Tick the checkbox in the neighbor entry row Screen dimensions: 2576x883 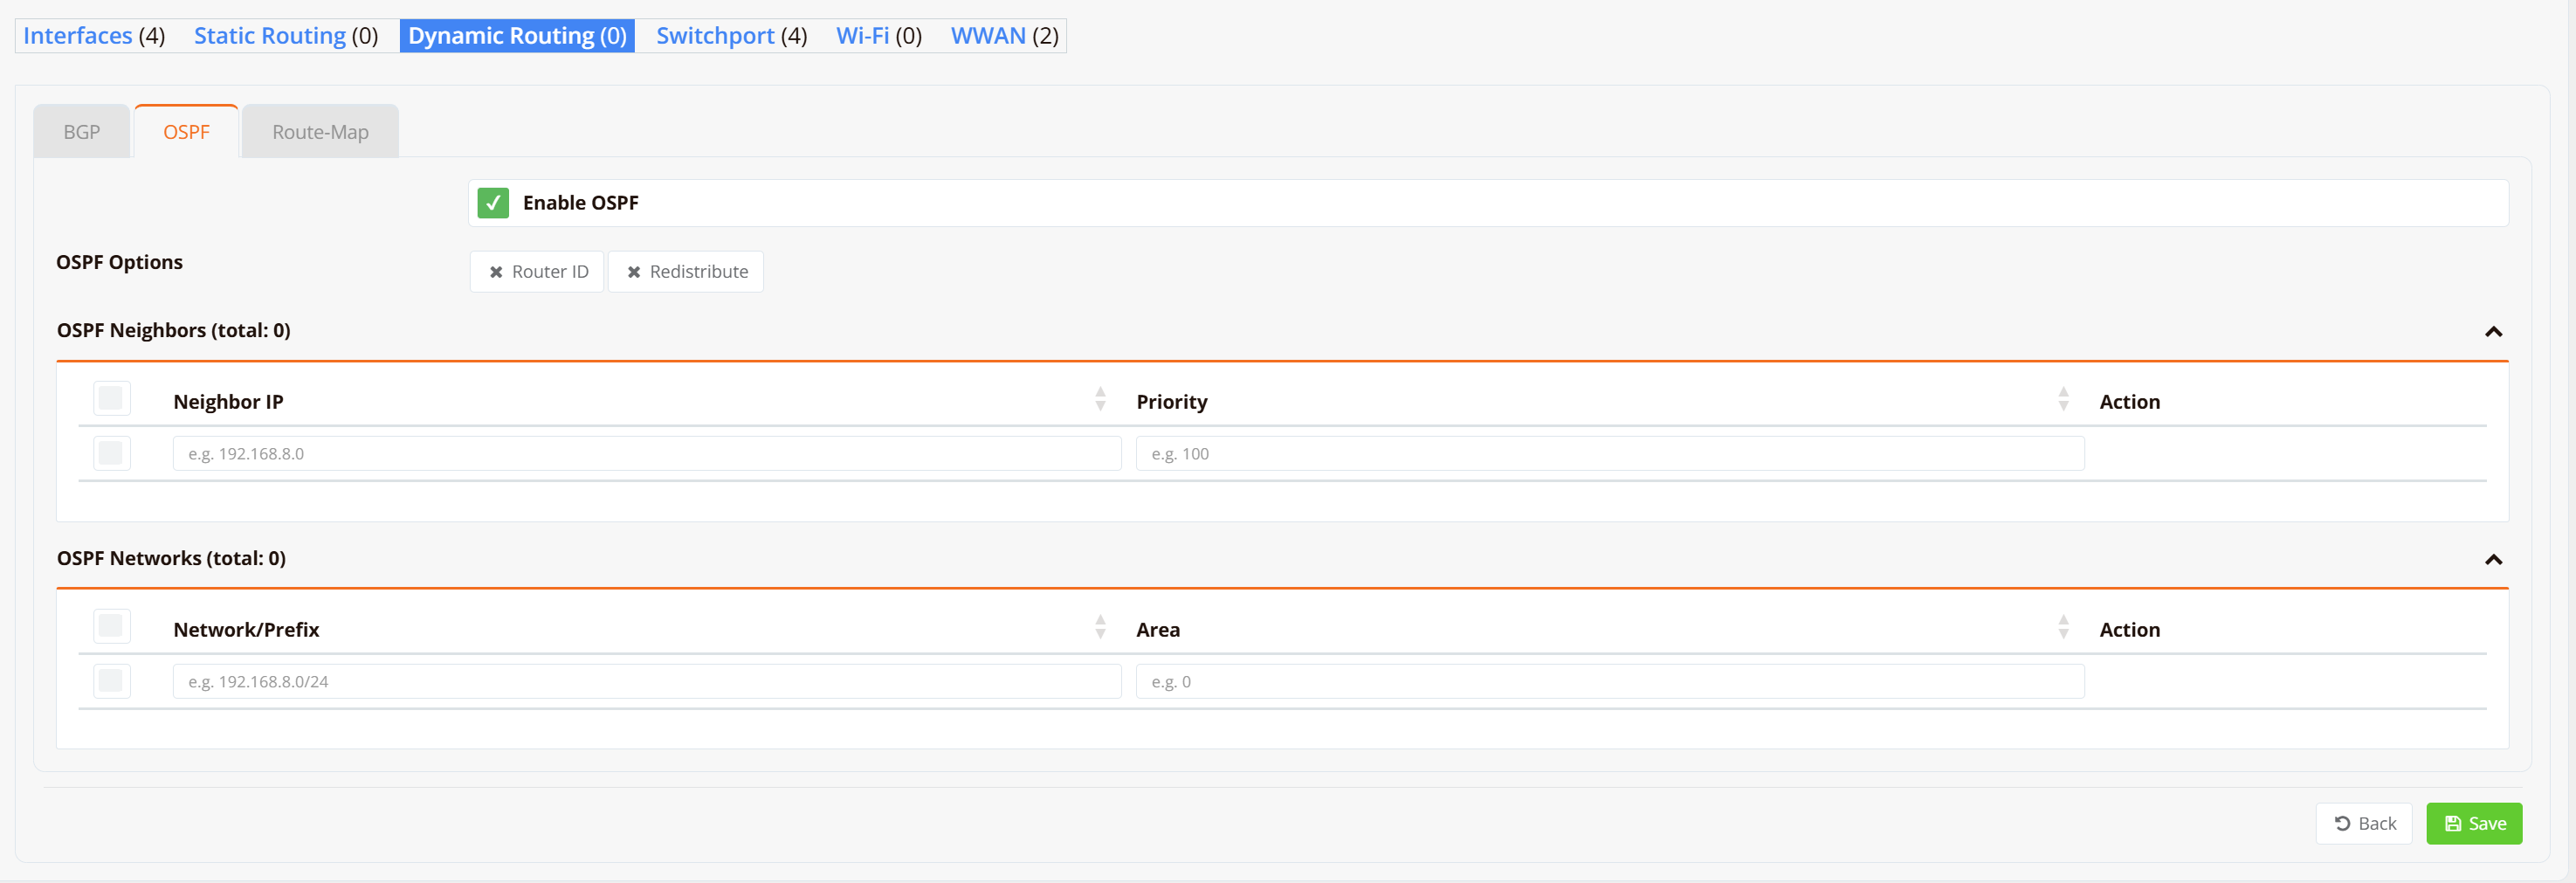(x=111, y=454)
